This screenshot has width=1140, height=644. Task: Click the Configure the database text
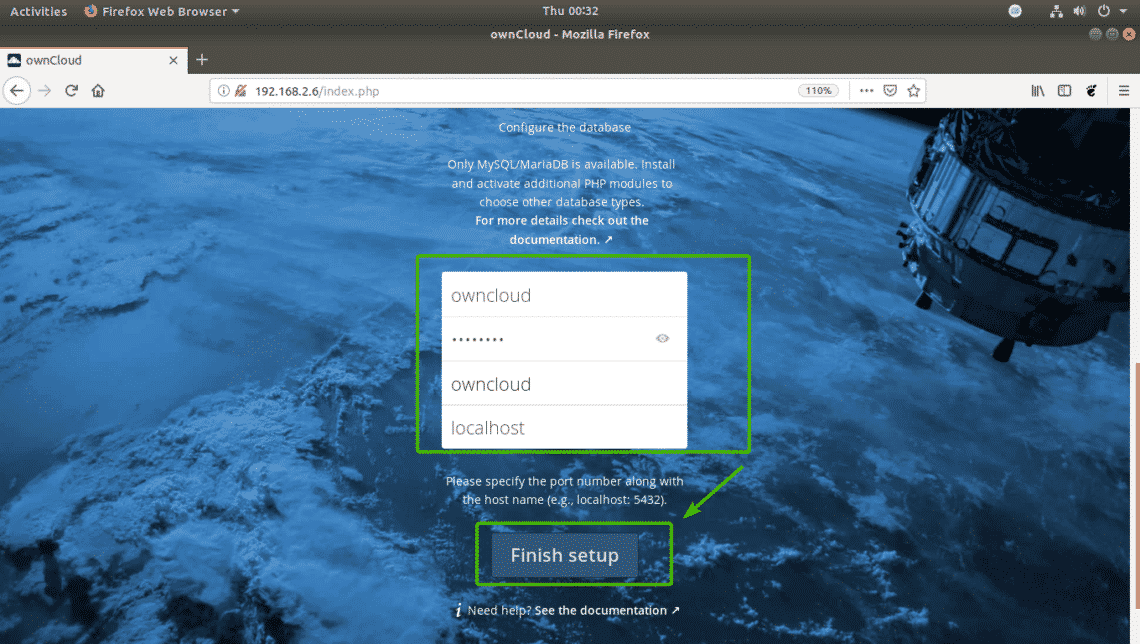[565, 127]
